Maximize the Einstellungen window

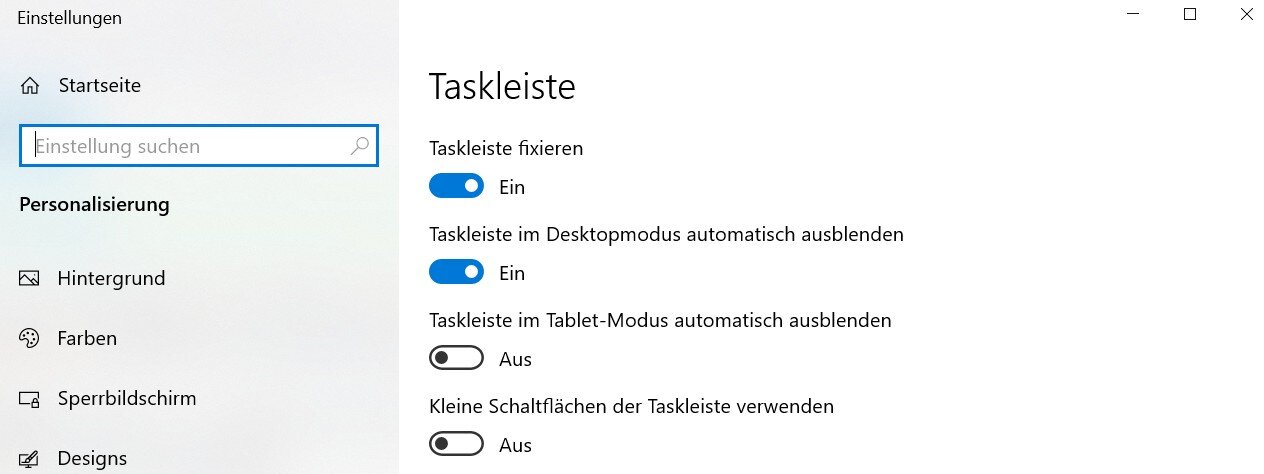coord(1190,14)
